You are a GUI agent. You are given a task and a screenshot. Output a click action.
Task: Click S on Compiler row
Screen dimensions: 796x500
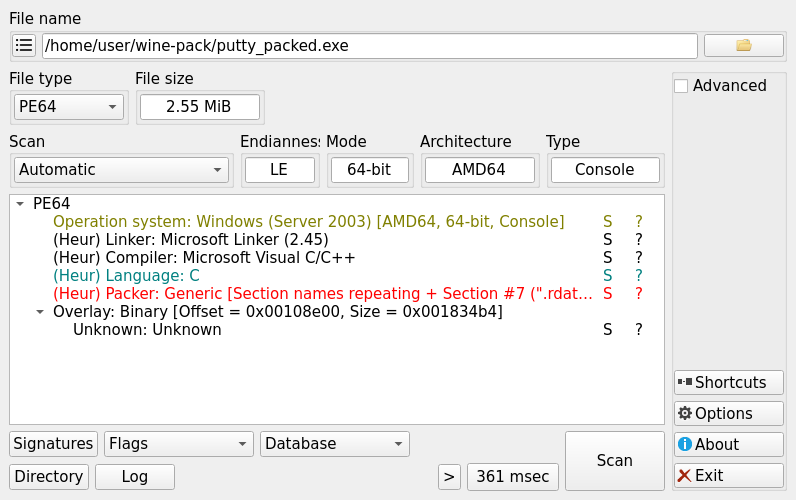point(608,258)
